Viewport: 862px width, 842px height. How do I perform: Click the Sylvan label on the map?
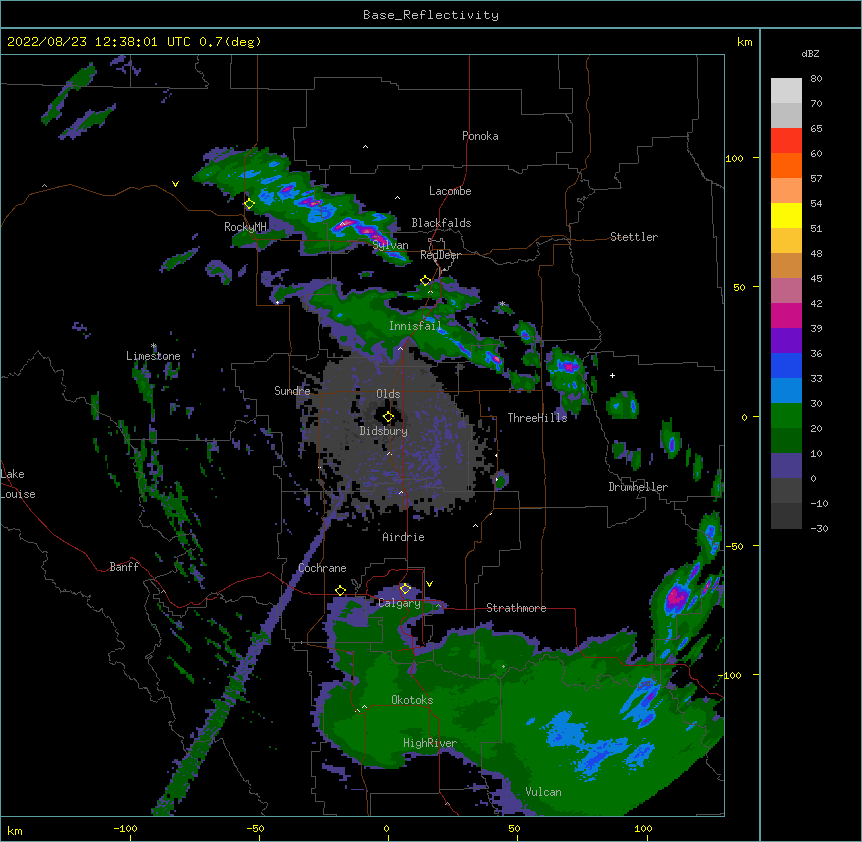[390, 245]
